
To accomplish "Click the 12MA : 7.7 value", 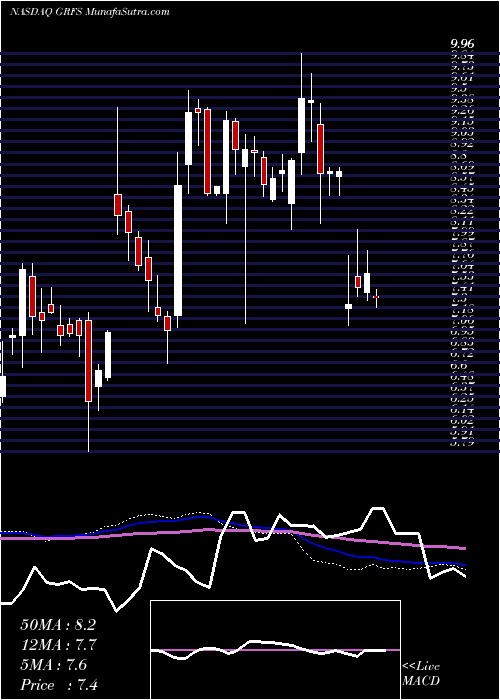I will [59, 645].
